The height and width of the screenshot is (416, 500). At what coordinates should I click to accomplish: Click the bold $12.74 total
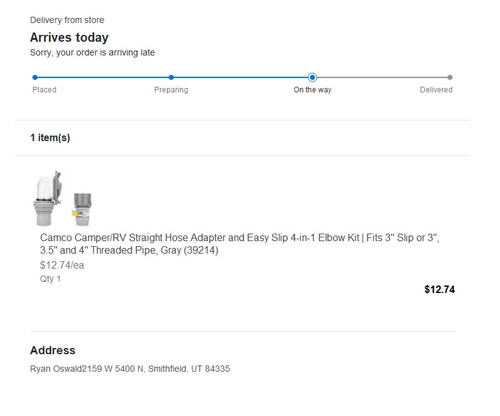pos(439,289)
